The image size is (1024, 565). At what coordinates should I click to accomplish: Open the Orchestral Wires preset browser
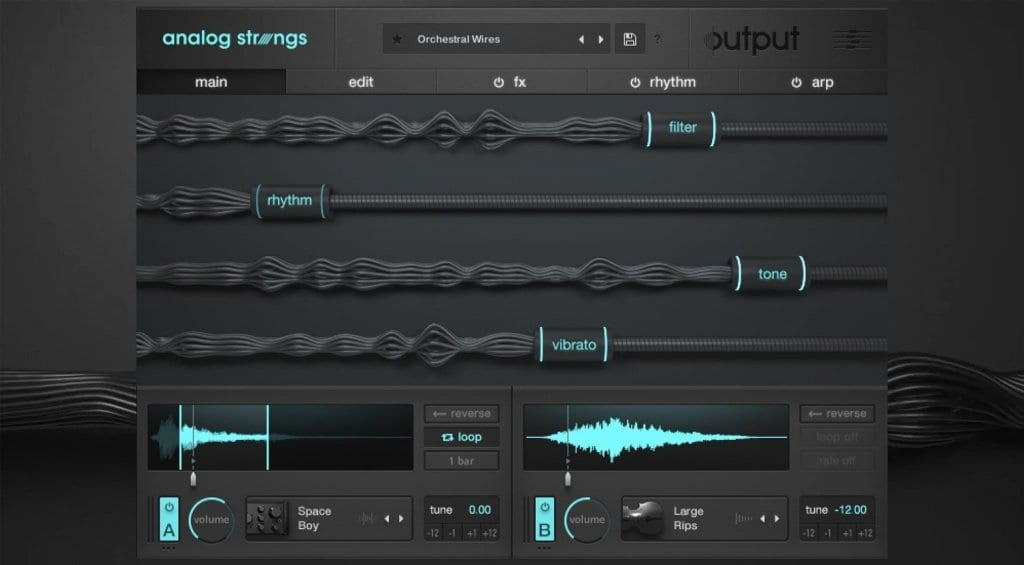pyautogui.click(x=480, y=39)
